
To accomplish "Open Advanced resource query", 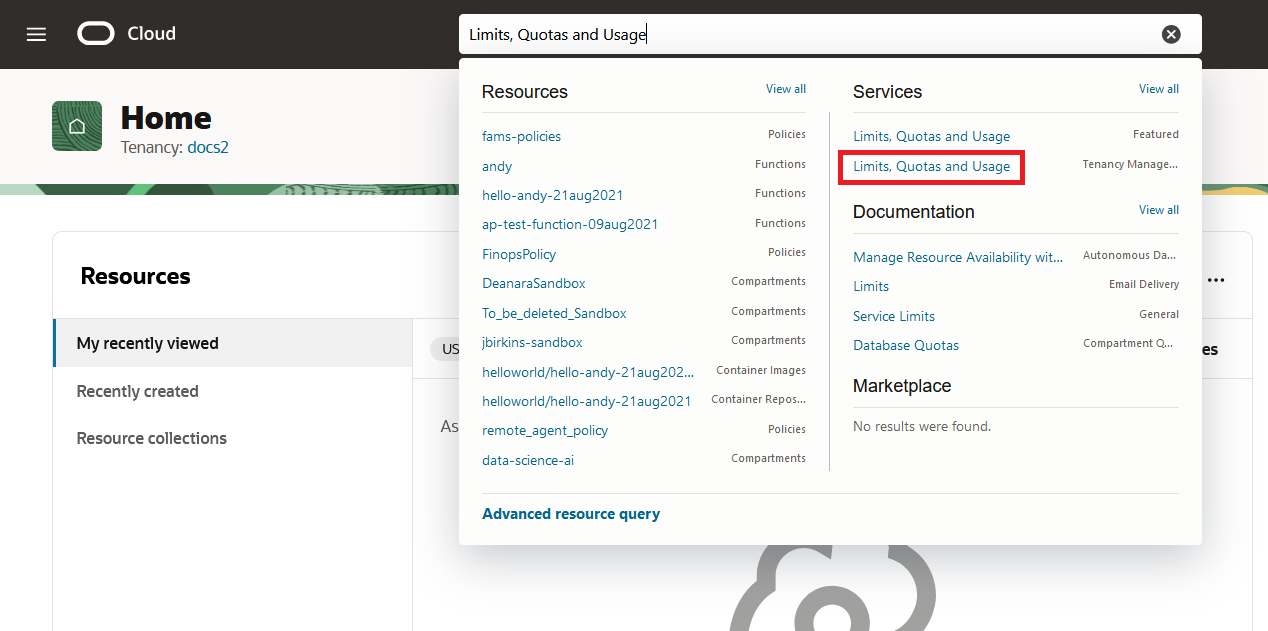I will pos(571,513).
